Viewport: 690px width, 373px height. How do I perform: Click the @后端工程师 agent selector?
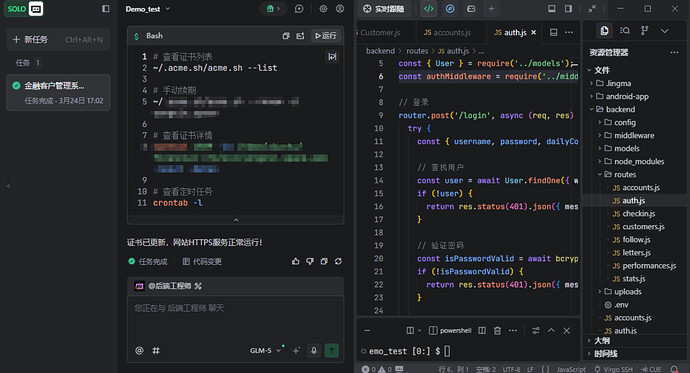click(169, 286)
